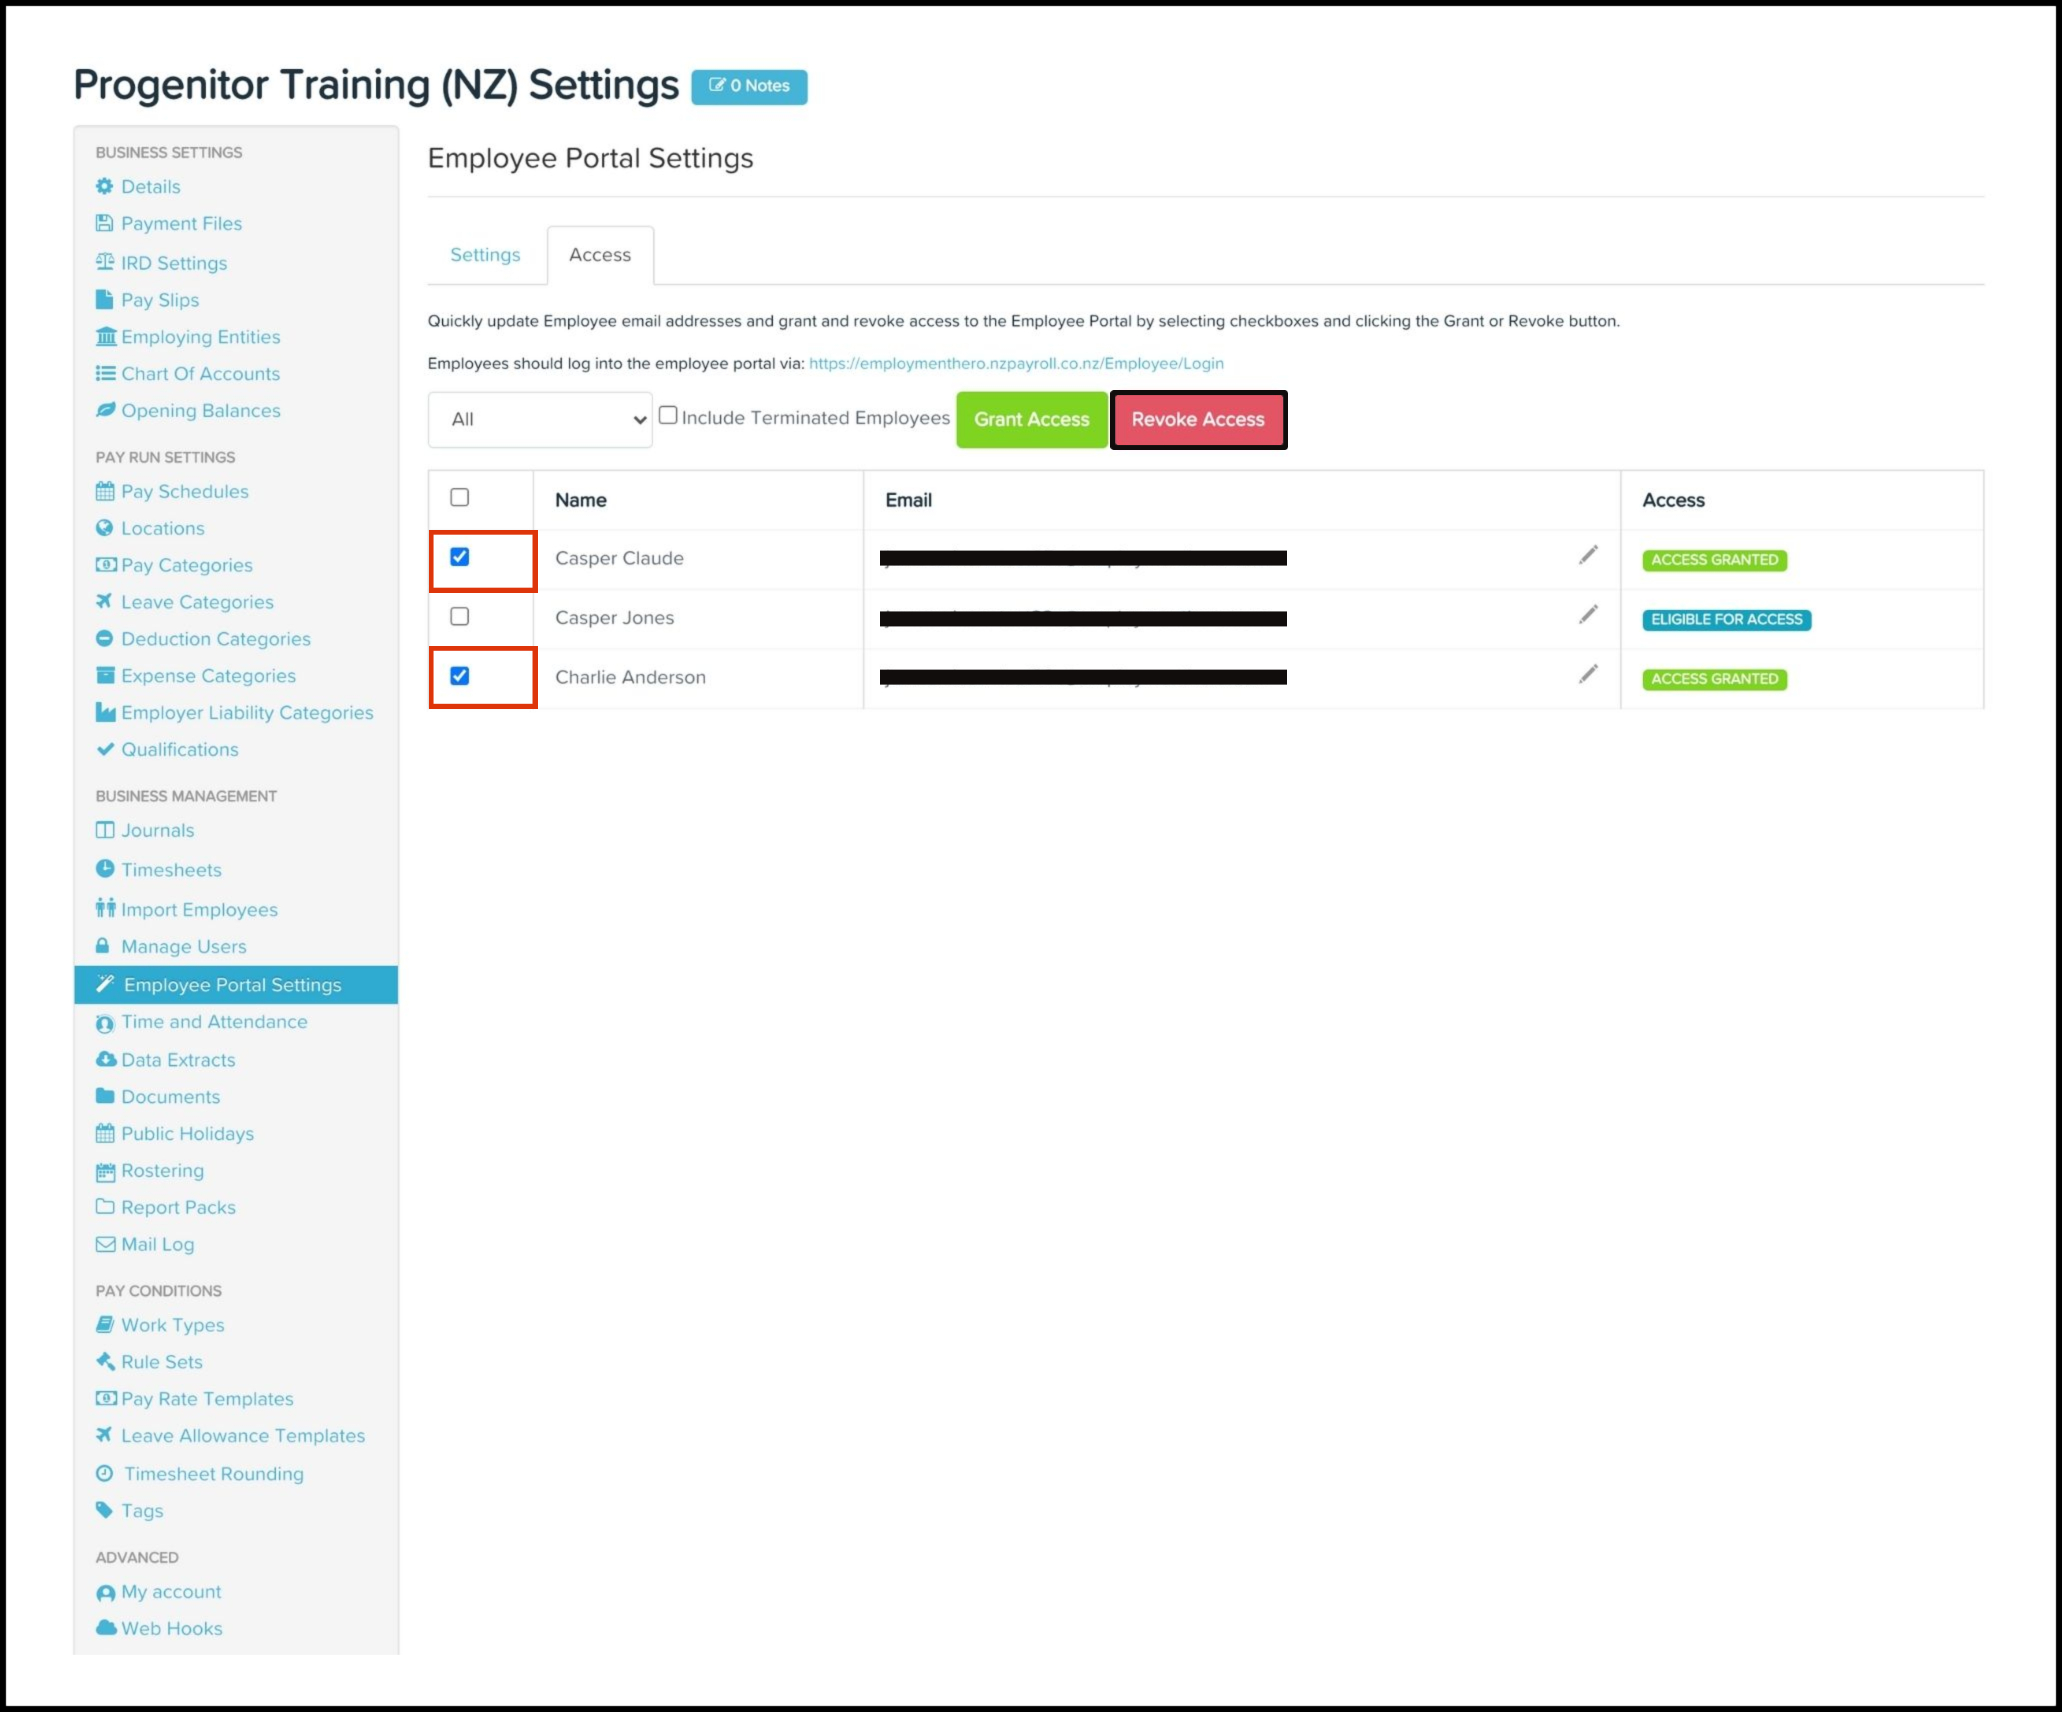
Task: Select the Access tab
Action: coord(600,255)
